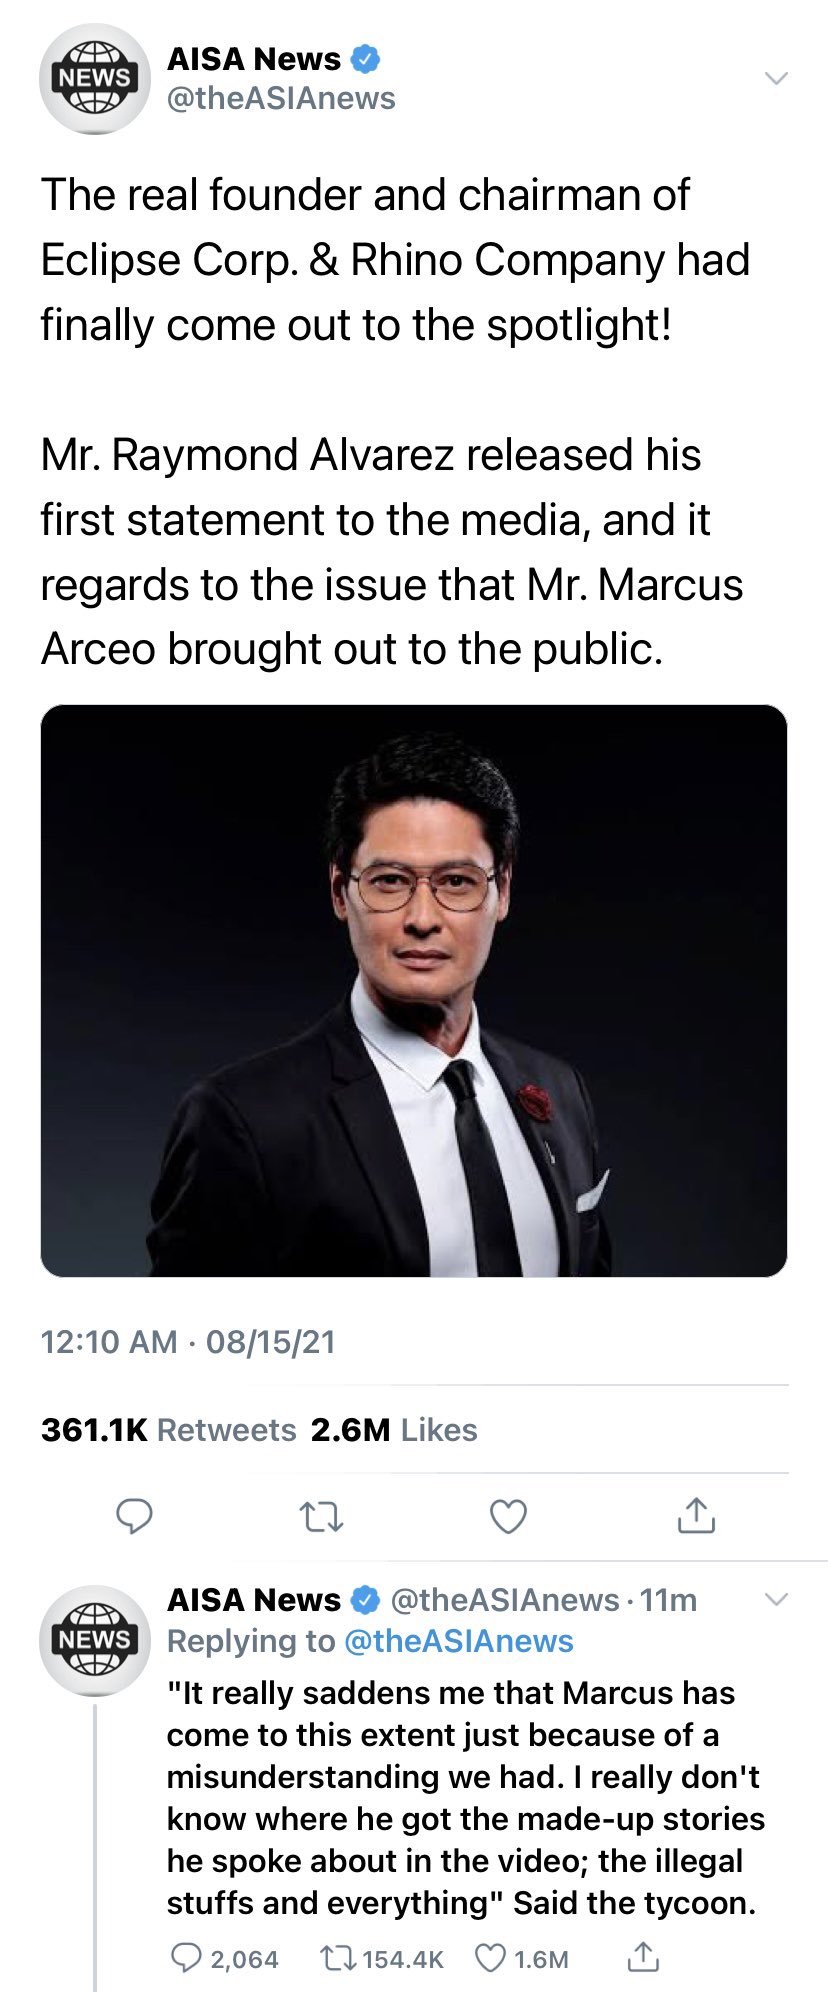828x1992 pixels.
Task: Open the 'Replying to @theASIAnews' mention link
Action: pos(458,1641)
